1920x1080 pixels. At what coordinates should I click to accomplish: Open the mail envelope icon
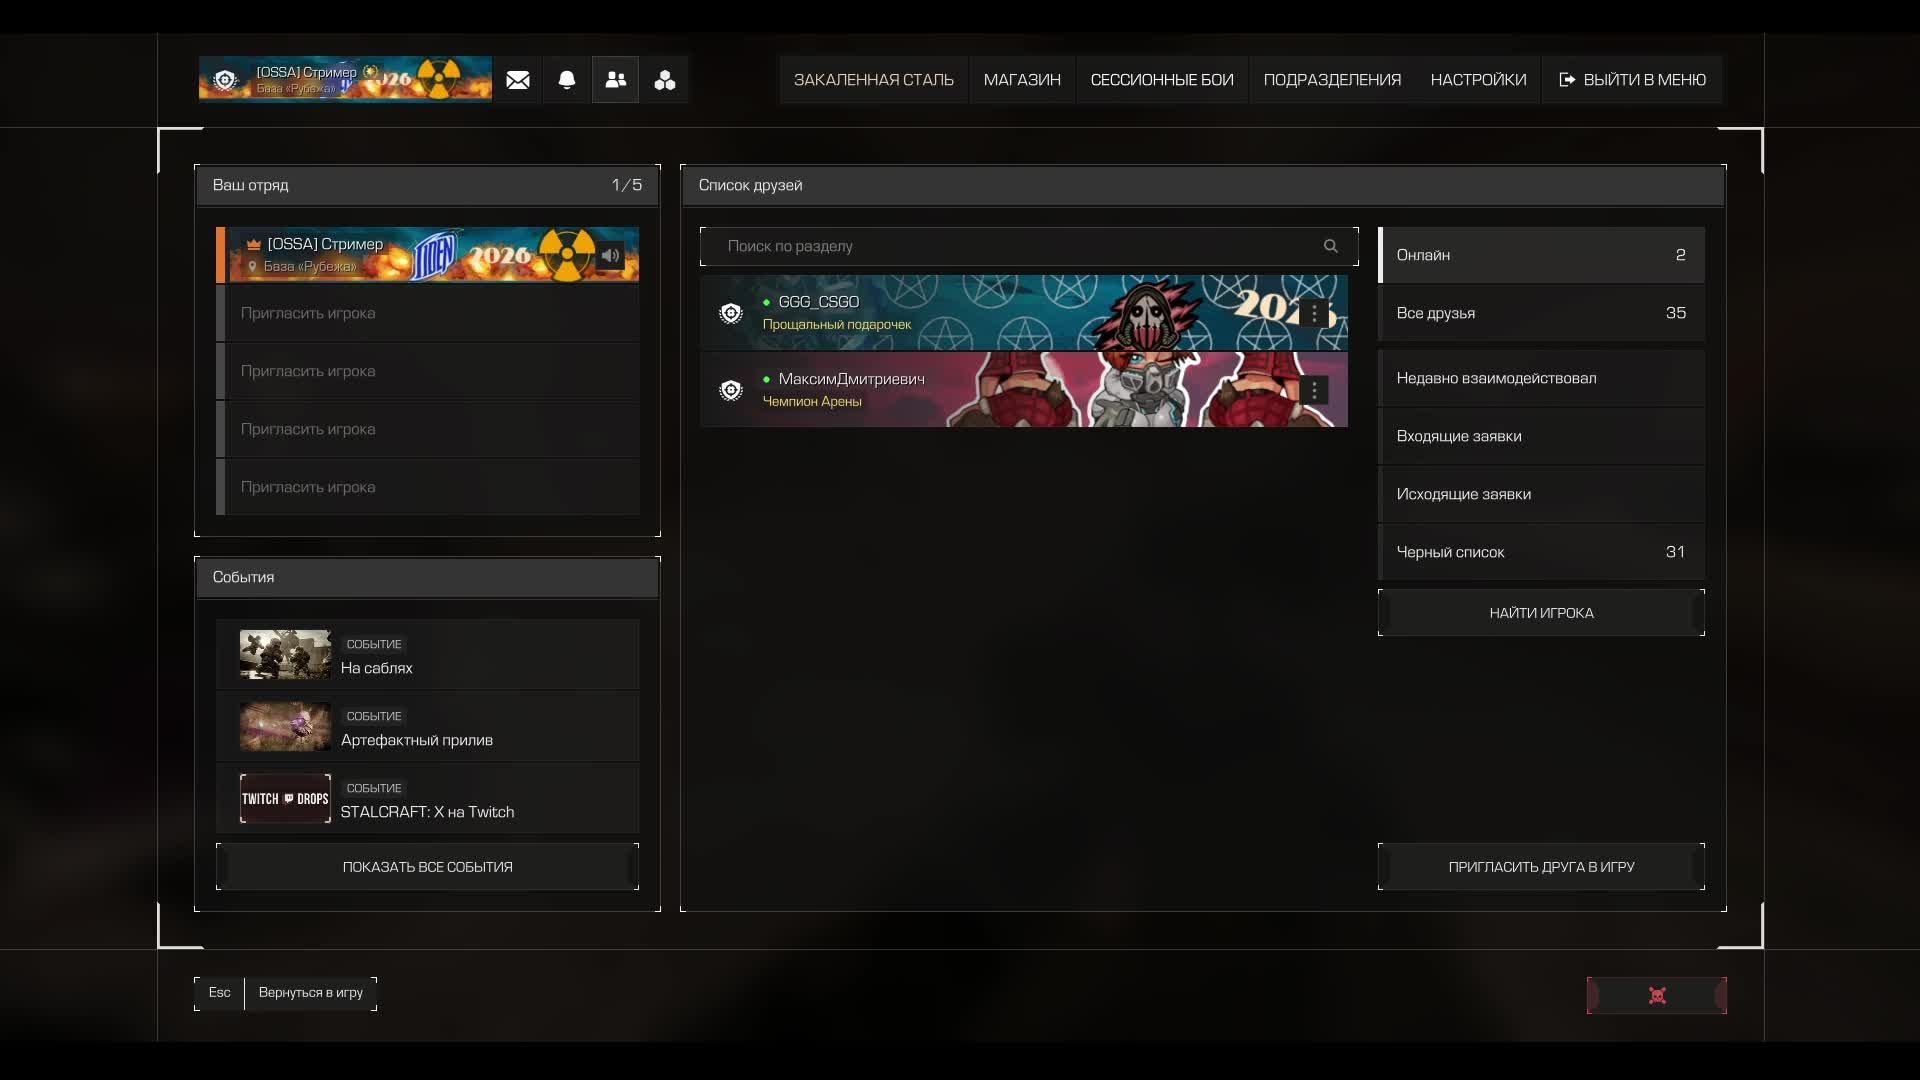518,80
